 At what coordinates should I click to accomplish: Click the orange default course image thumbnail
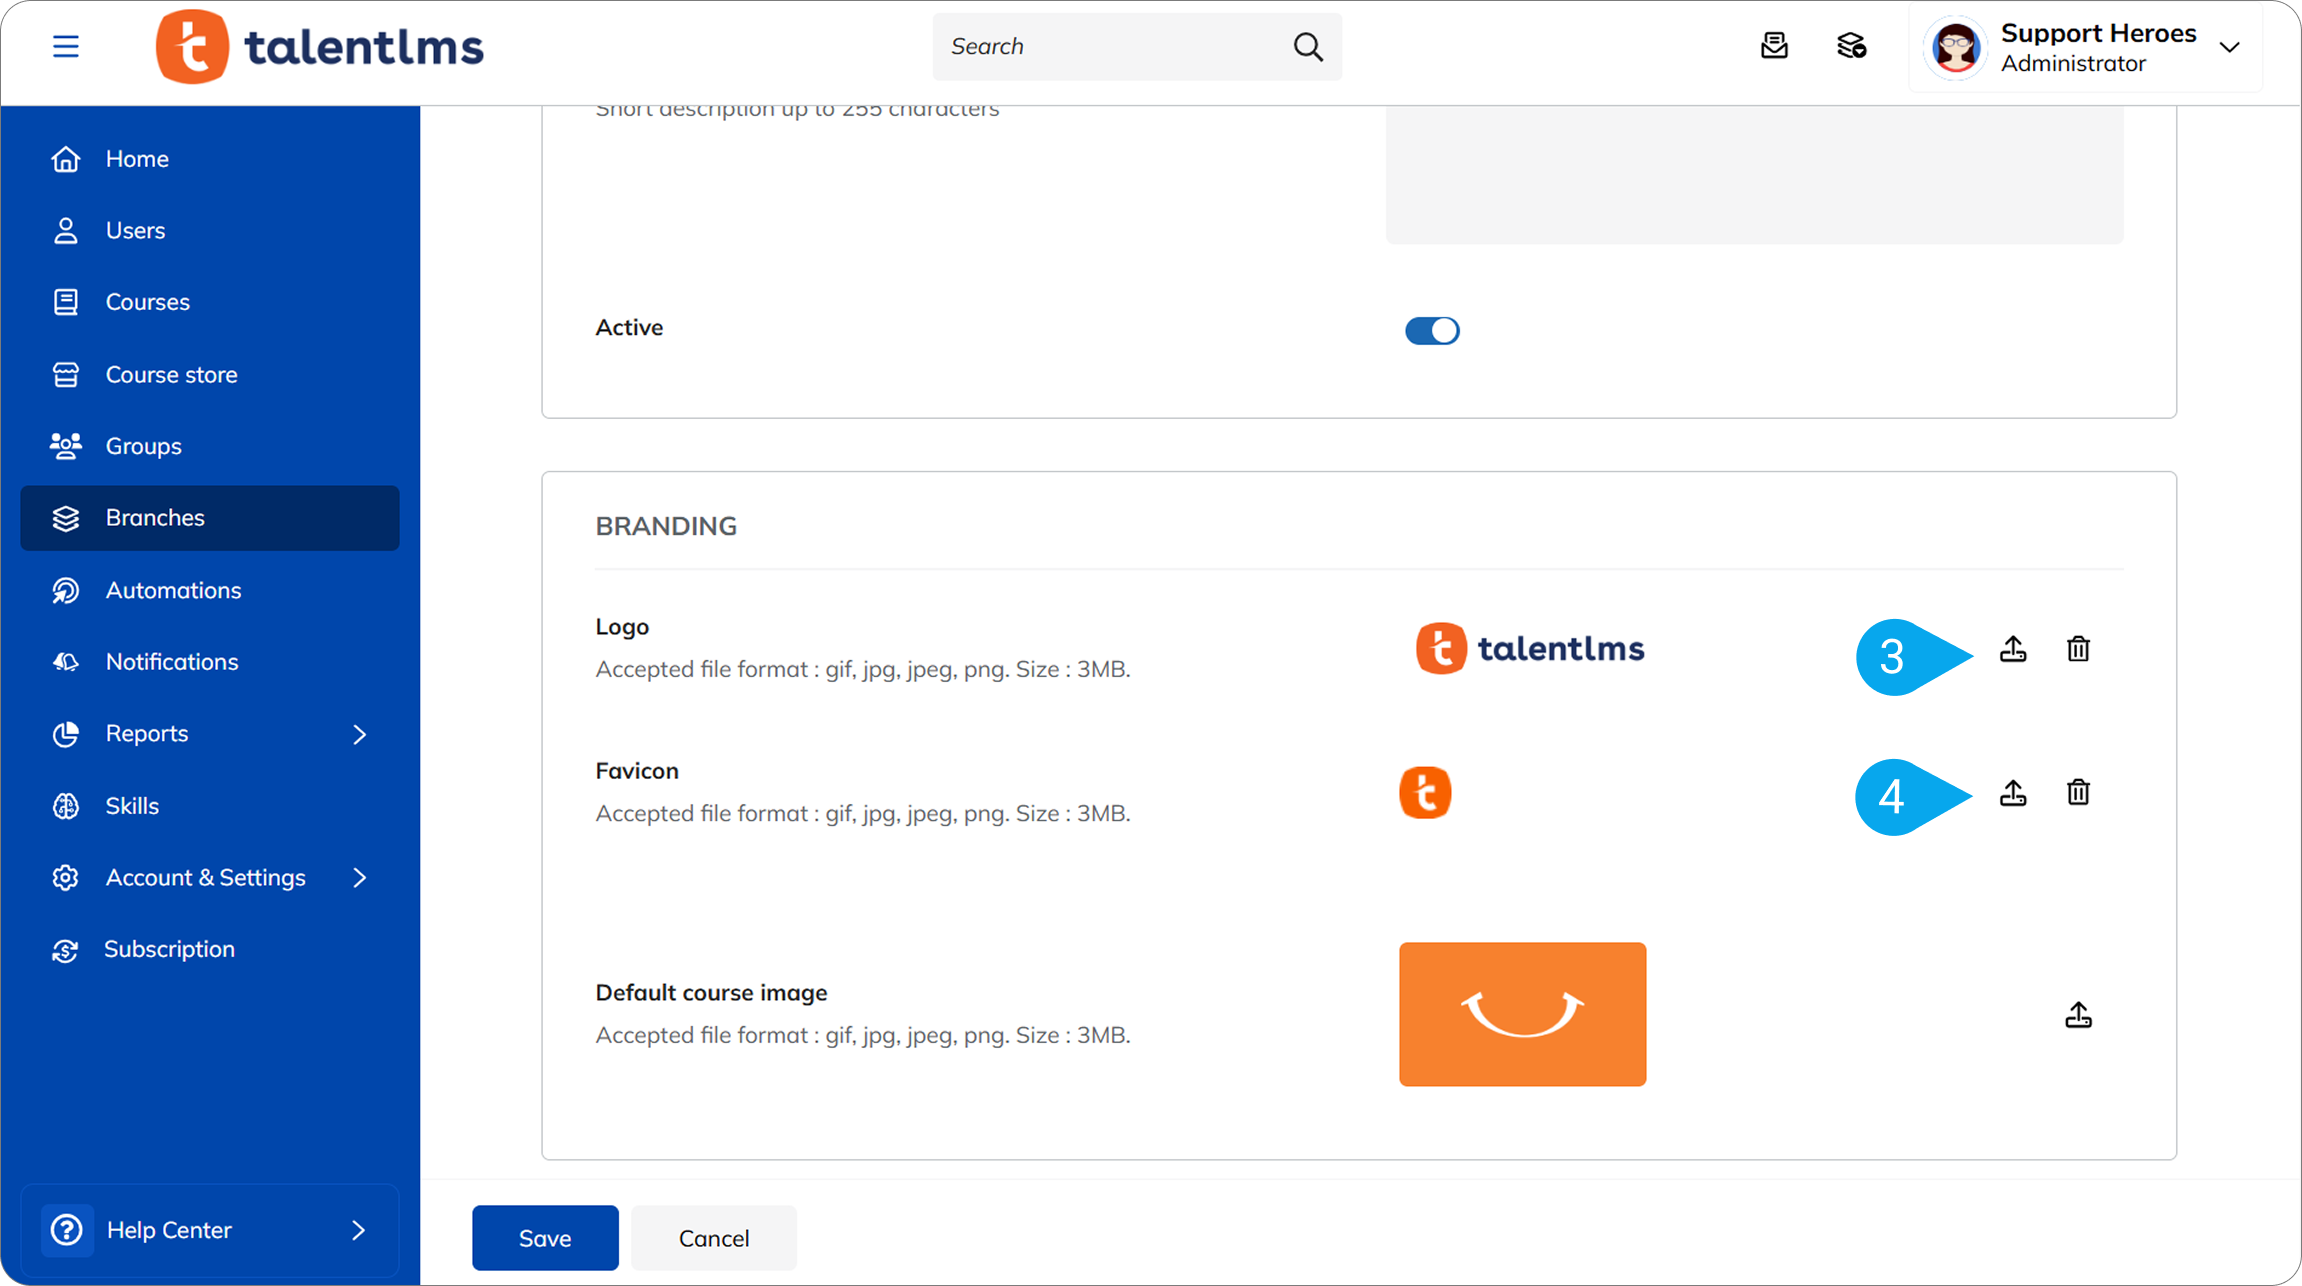click(1522, 1014)
